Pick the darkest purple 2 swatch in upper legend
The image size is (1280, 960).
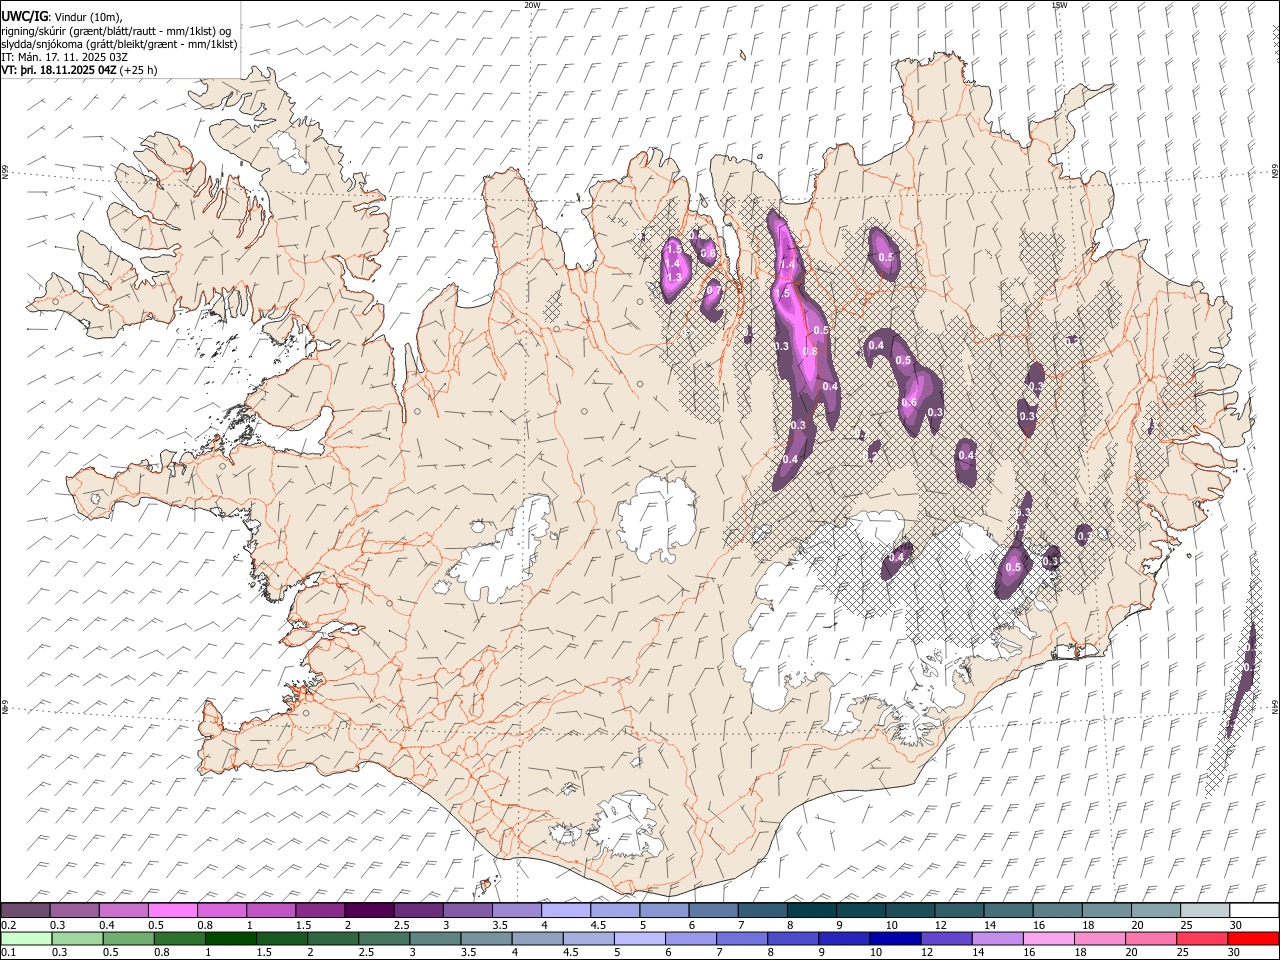(369, 910)
